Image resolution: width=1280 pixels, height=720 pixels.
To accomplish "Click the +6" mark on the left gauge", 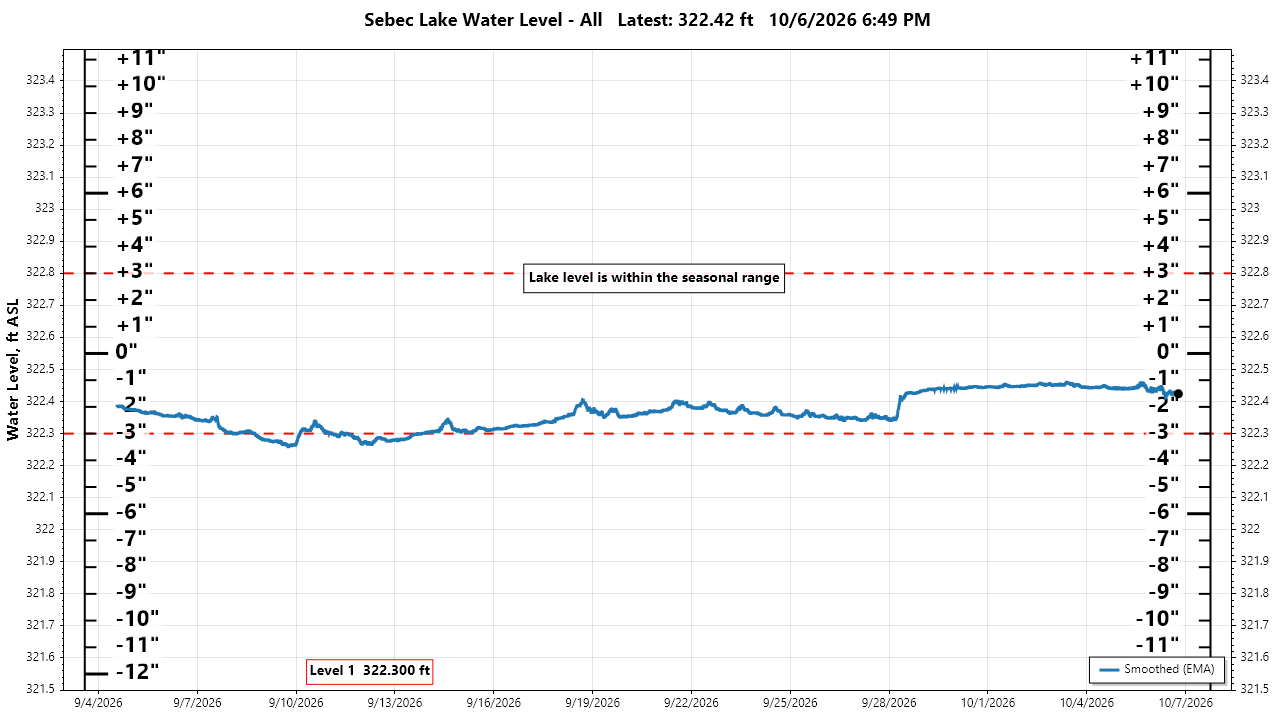I will click(135, 191).
